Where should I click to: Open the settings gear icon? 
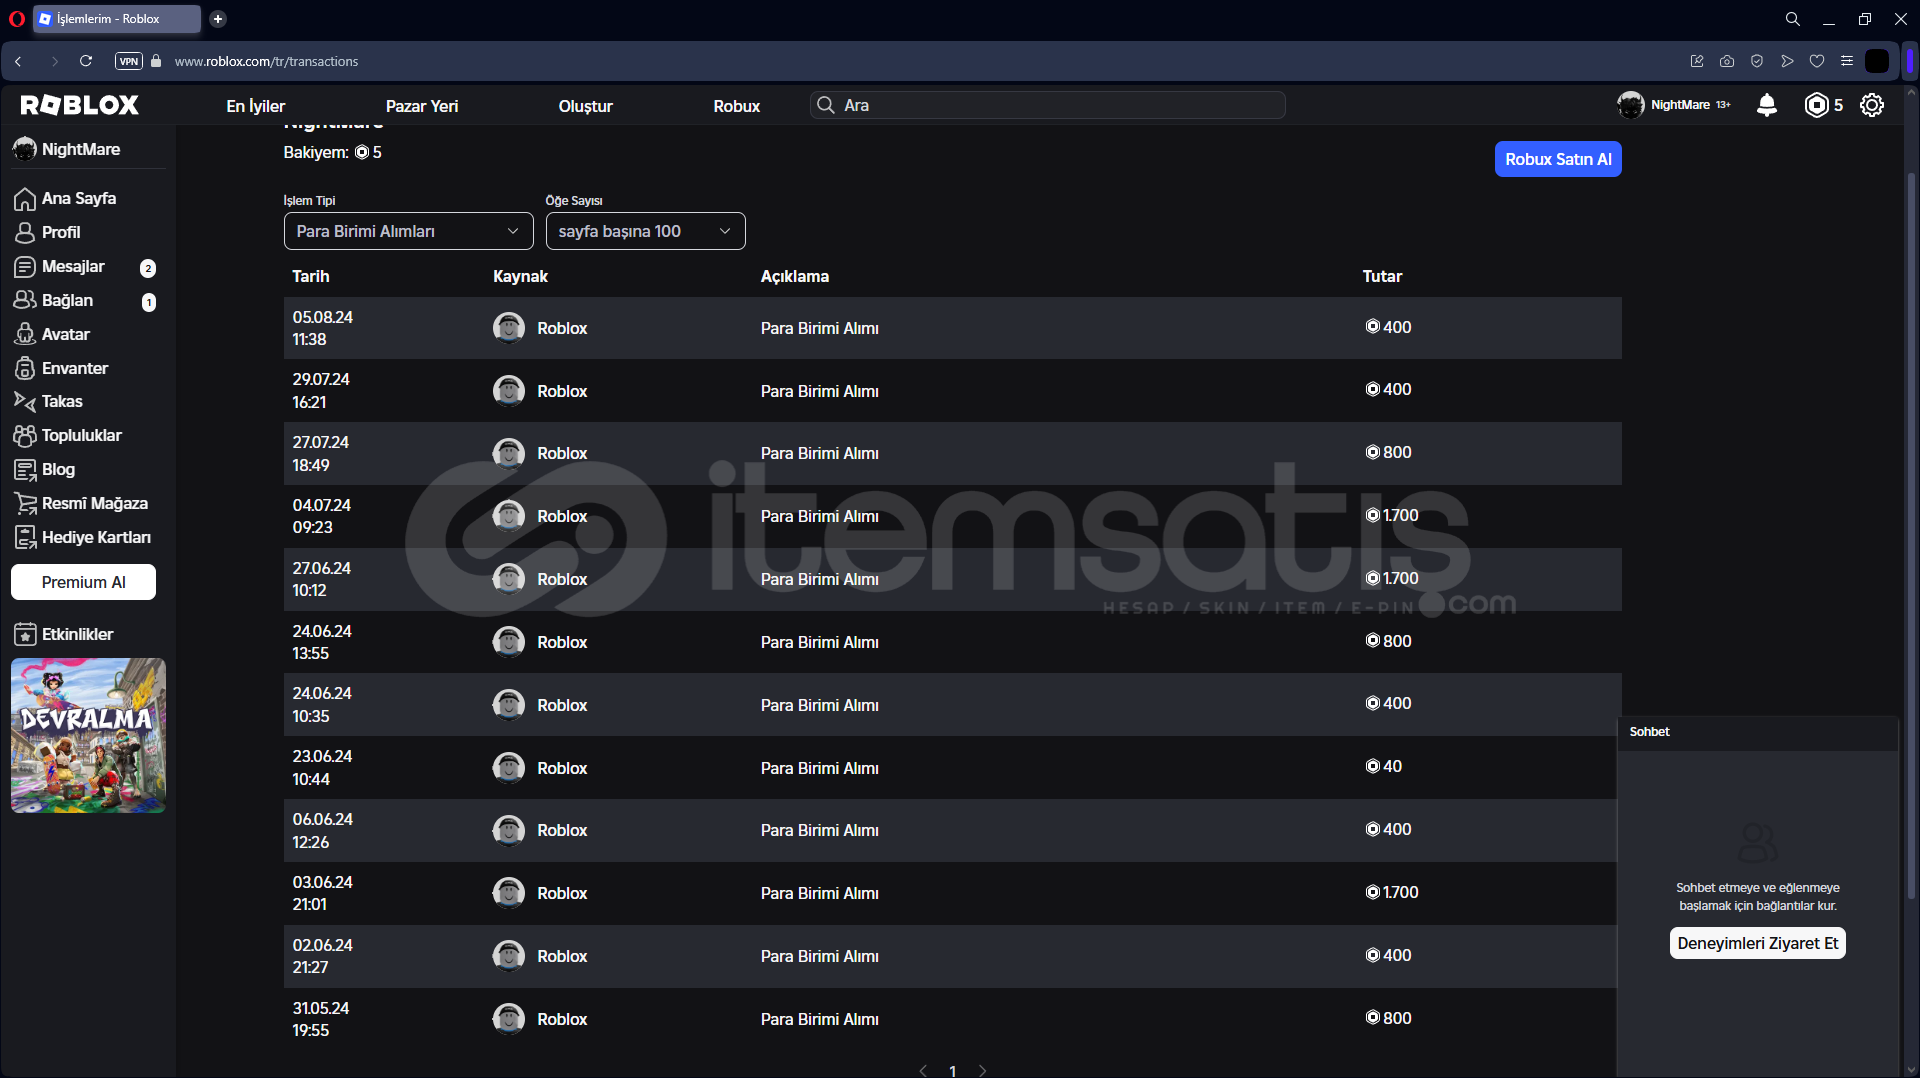[1872, 105]
